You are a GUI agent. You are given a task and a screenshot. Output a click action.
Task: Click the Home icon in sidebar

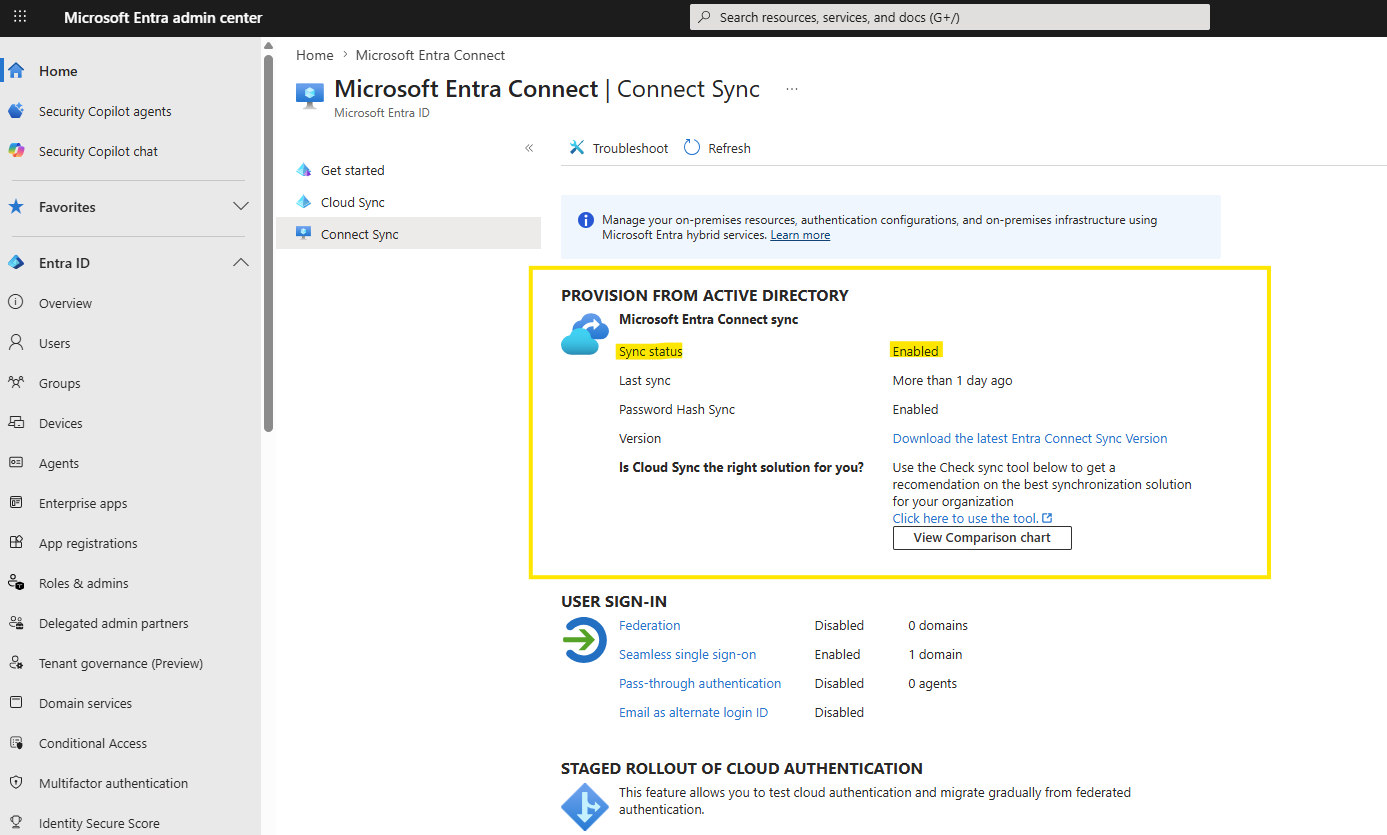pos(16,71)
